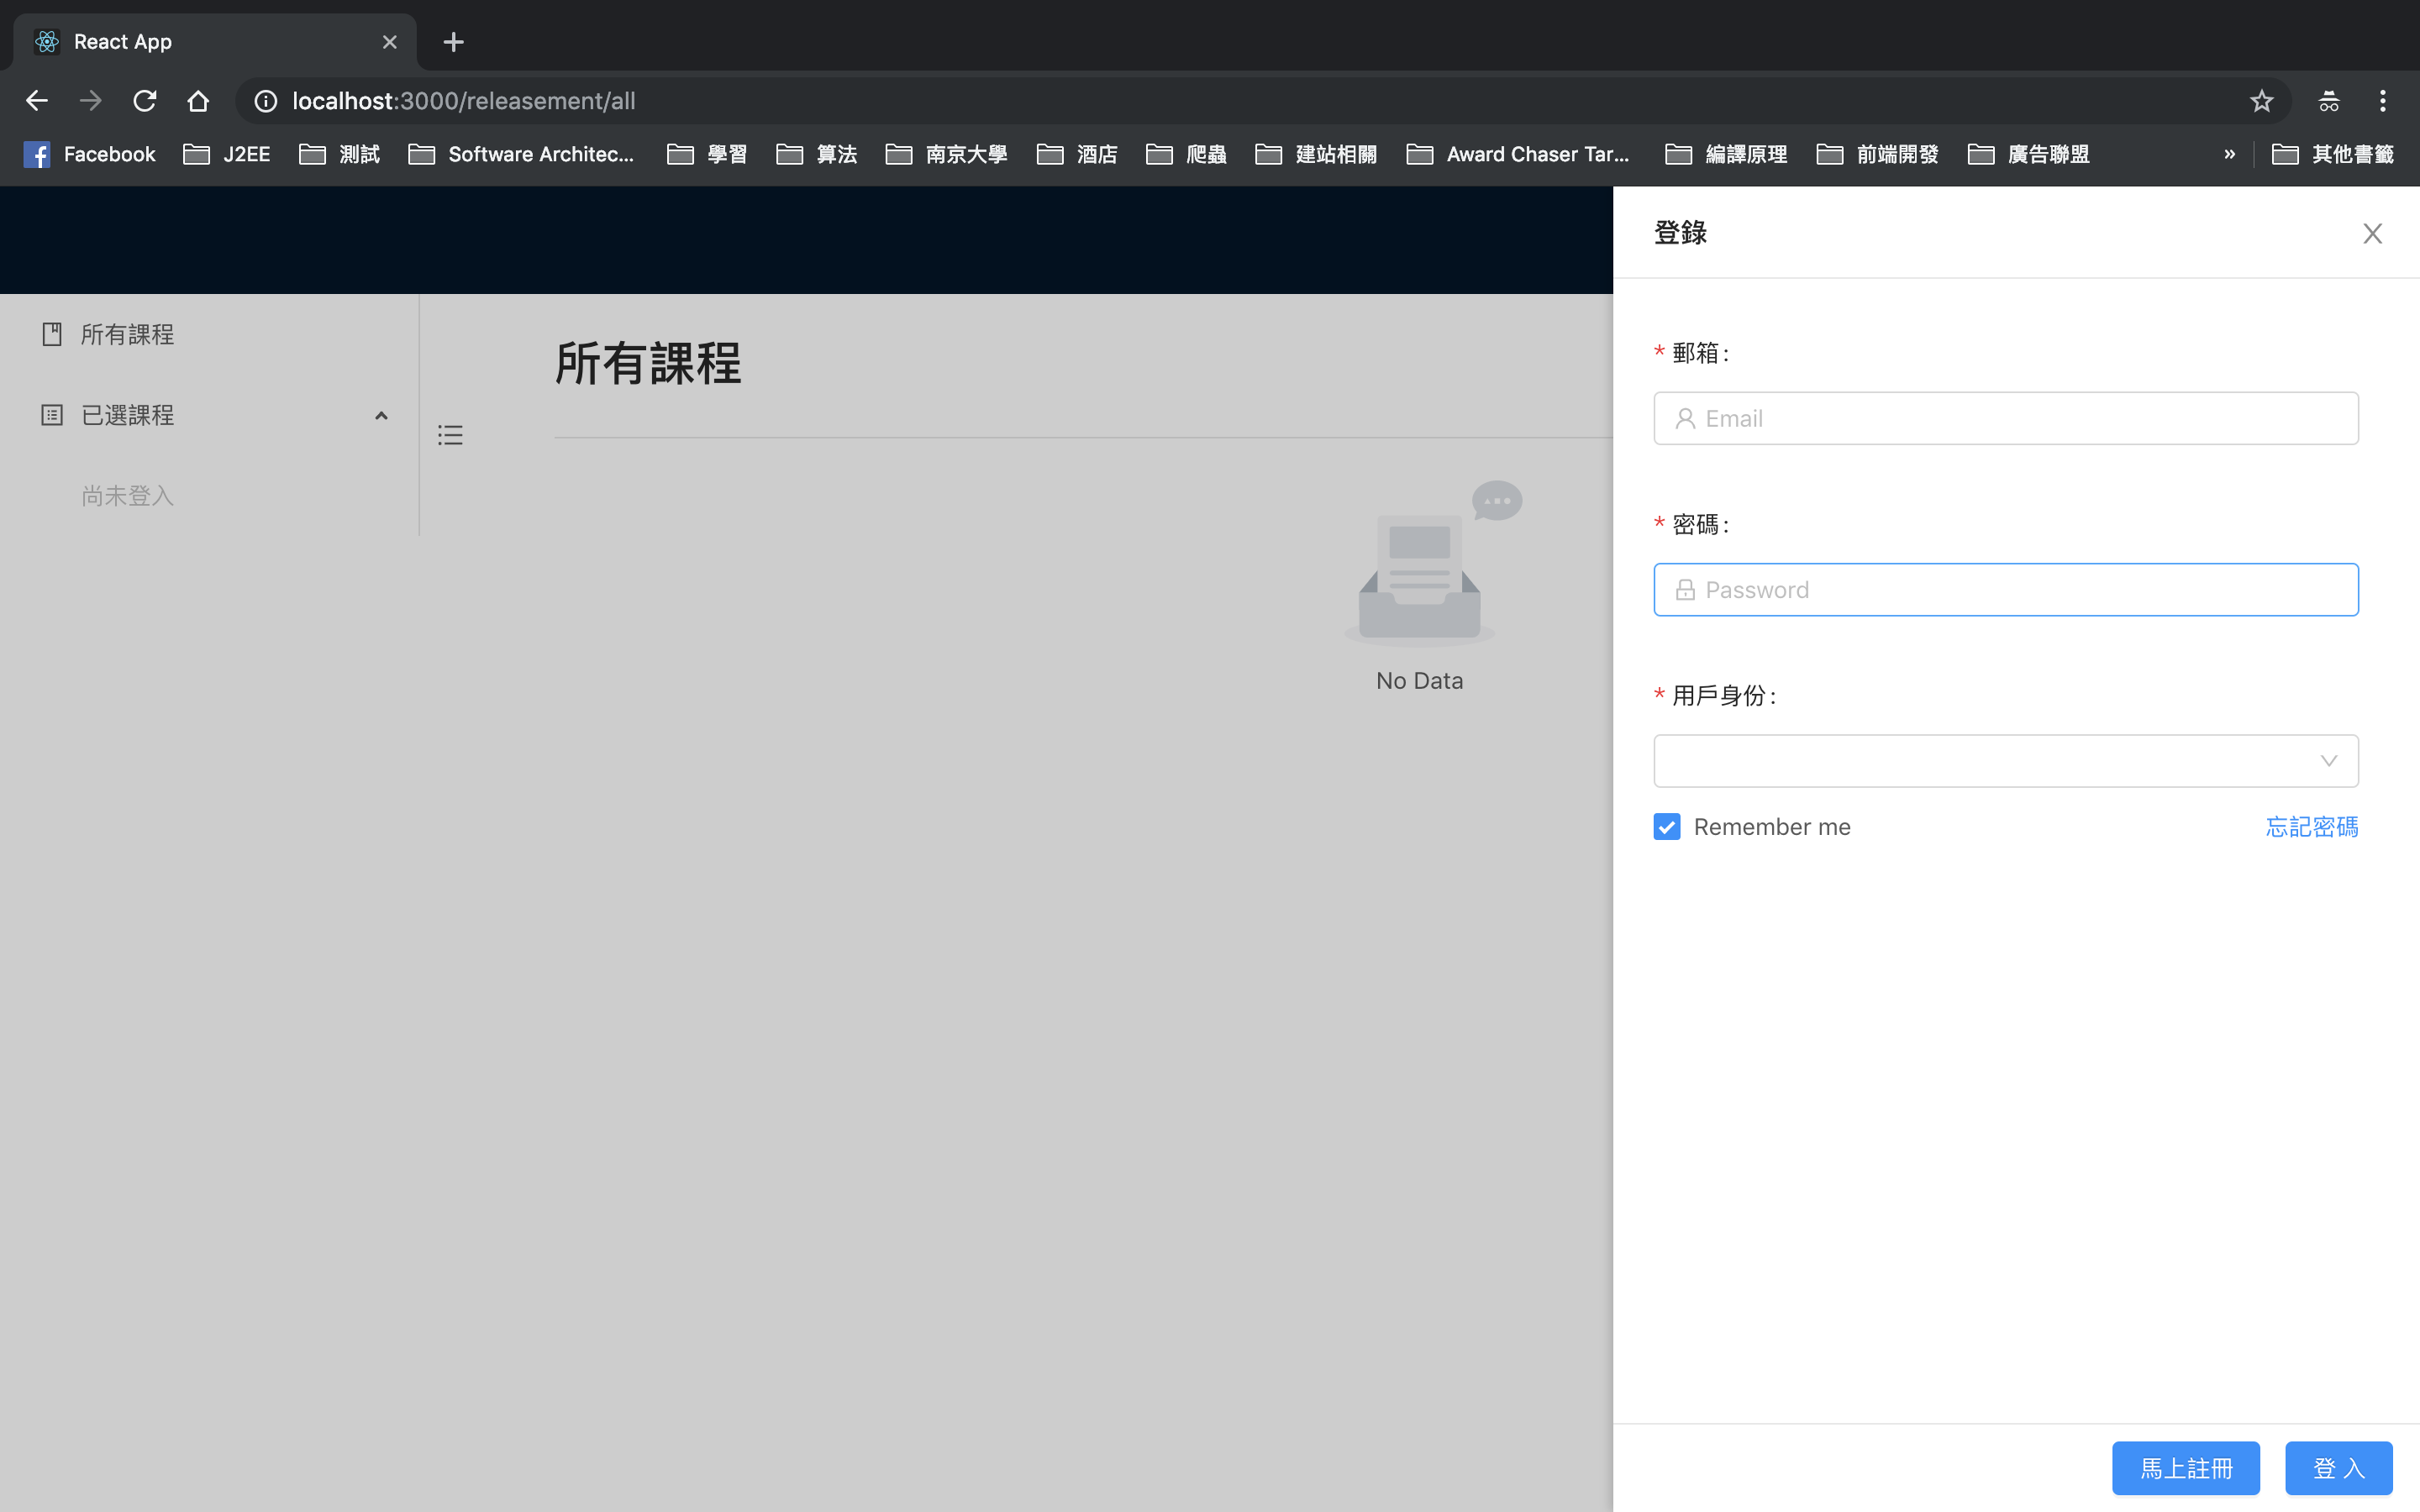Screen dimensions: 2420x1512
Task: Click the Password input field
Action: (2020, 590)
